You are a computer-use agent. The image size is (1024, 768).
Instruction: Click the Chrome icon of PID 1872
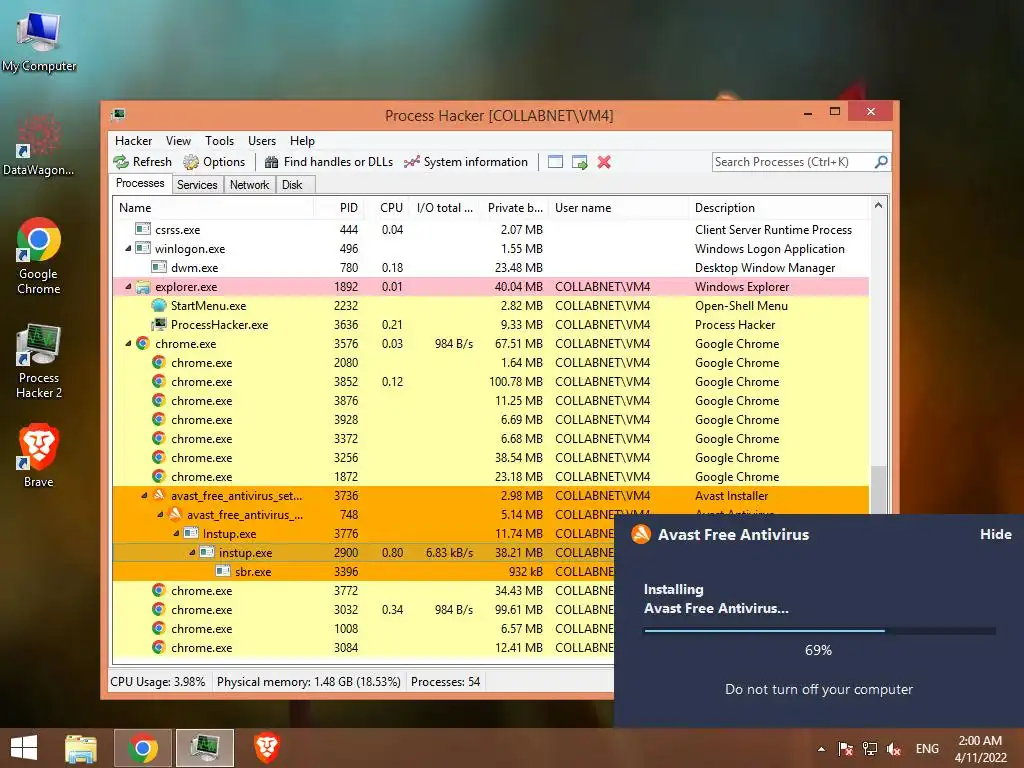tap(159, 476)
